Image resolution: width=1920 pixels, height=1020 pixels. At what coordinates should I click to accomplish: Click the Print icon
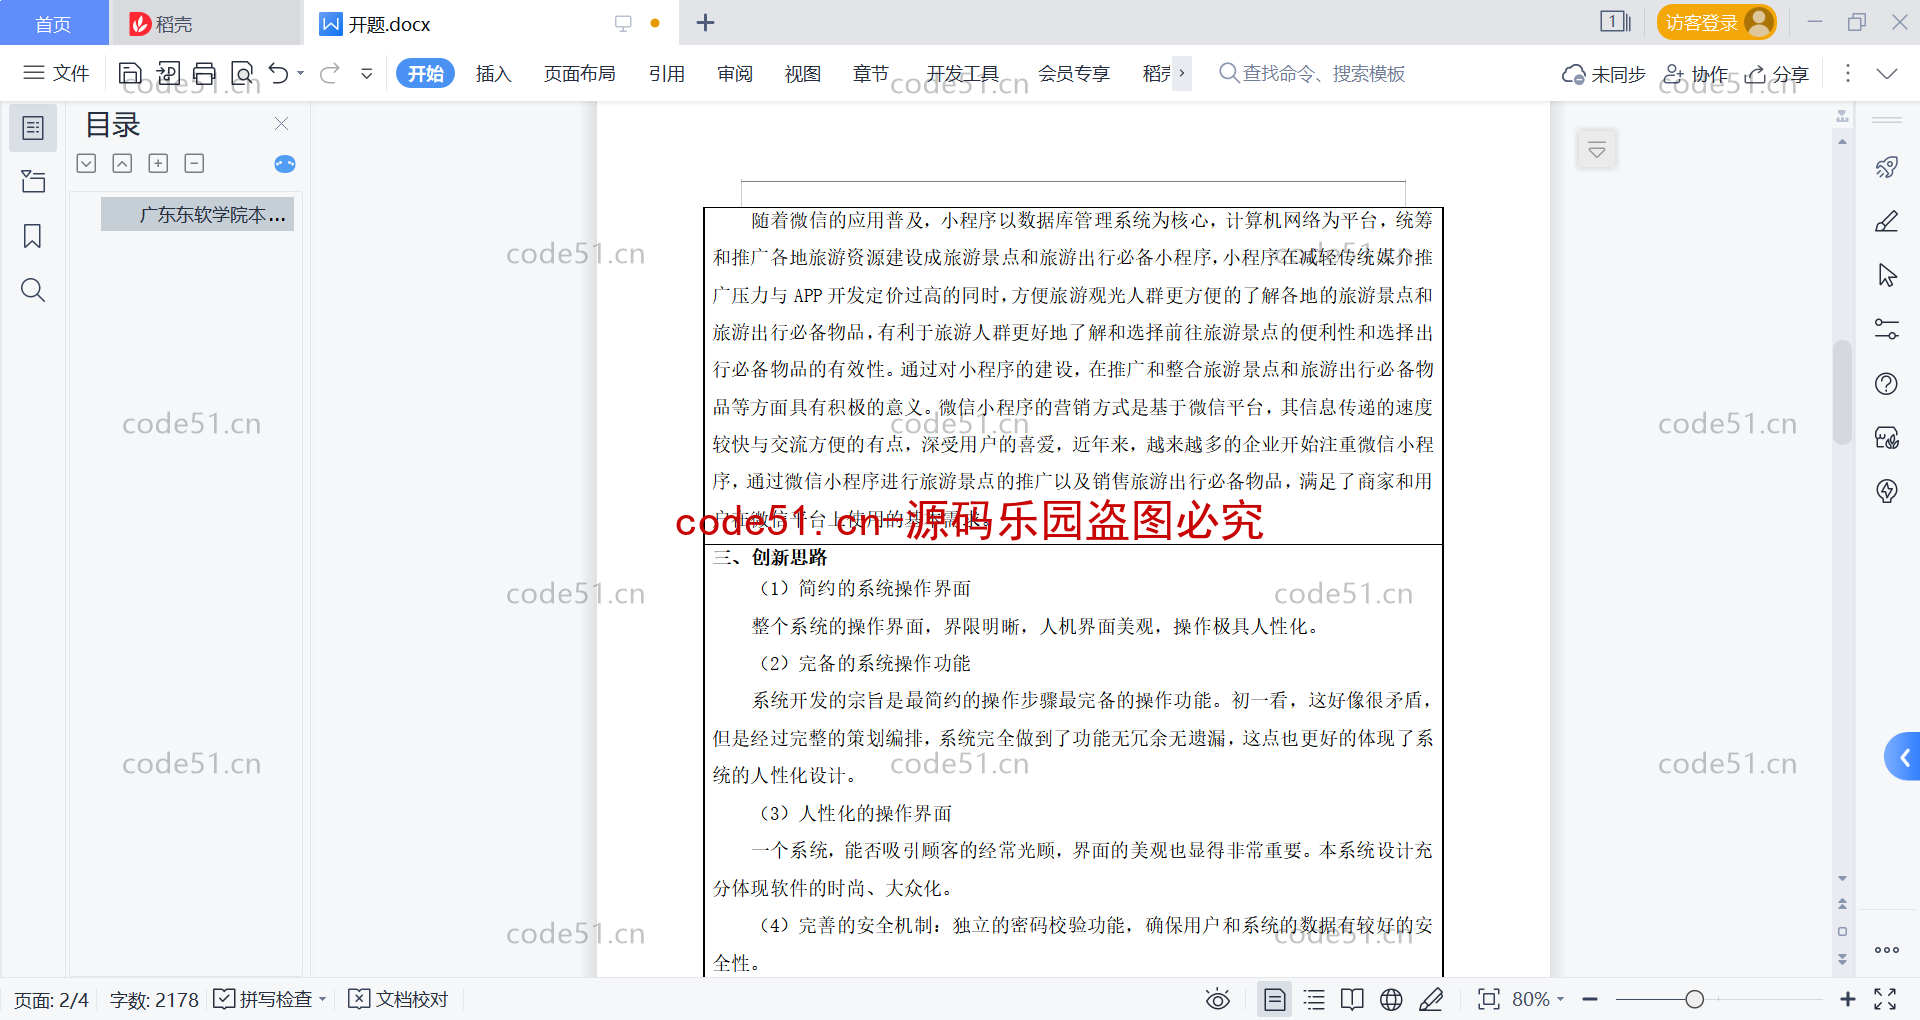(205, 73)
